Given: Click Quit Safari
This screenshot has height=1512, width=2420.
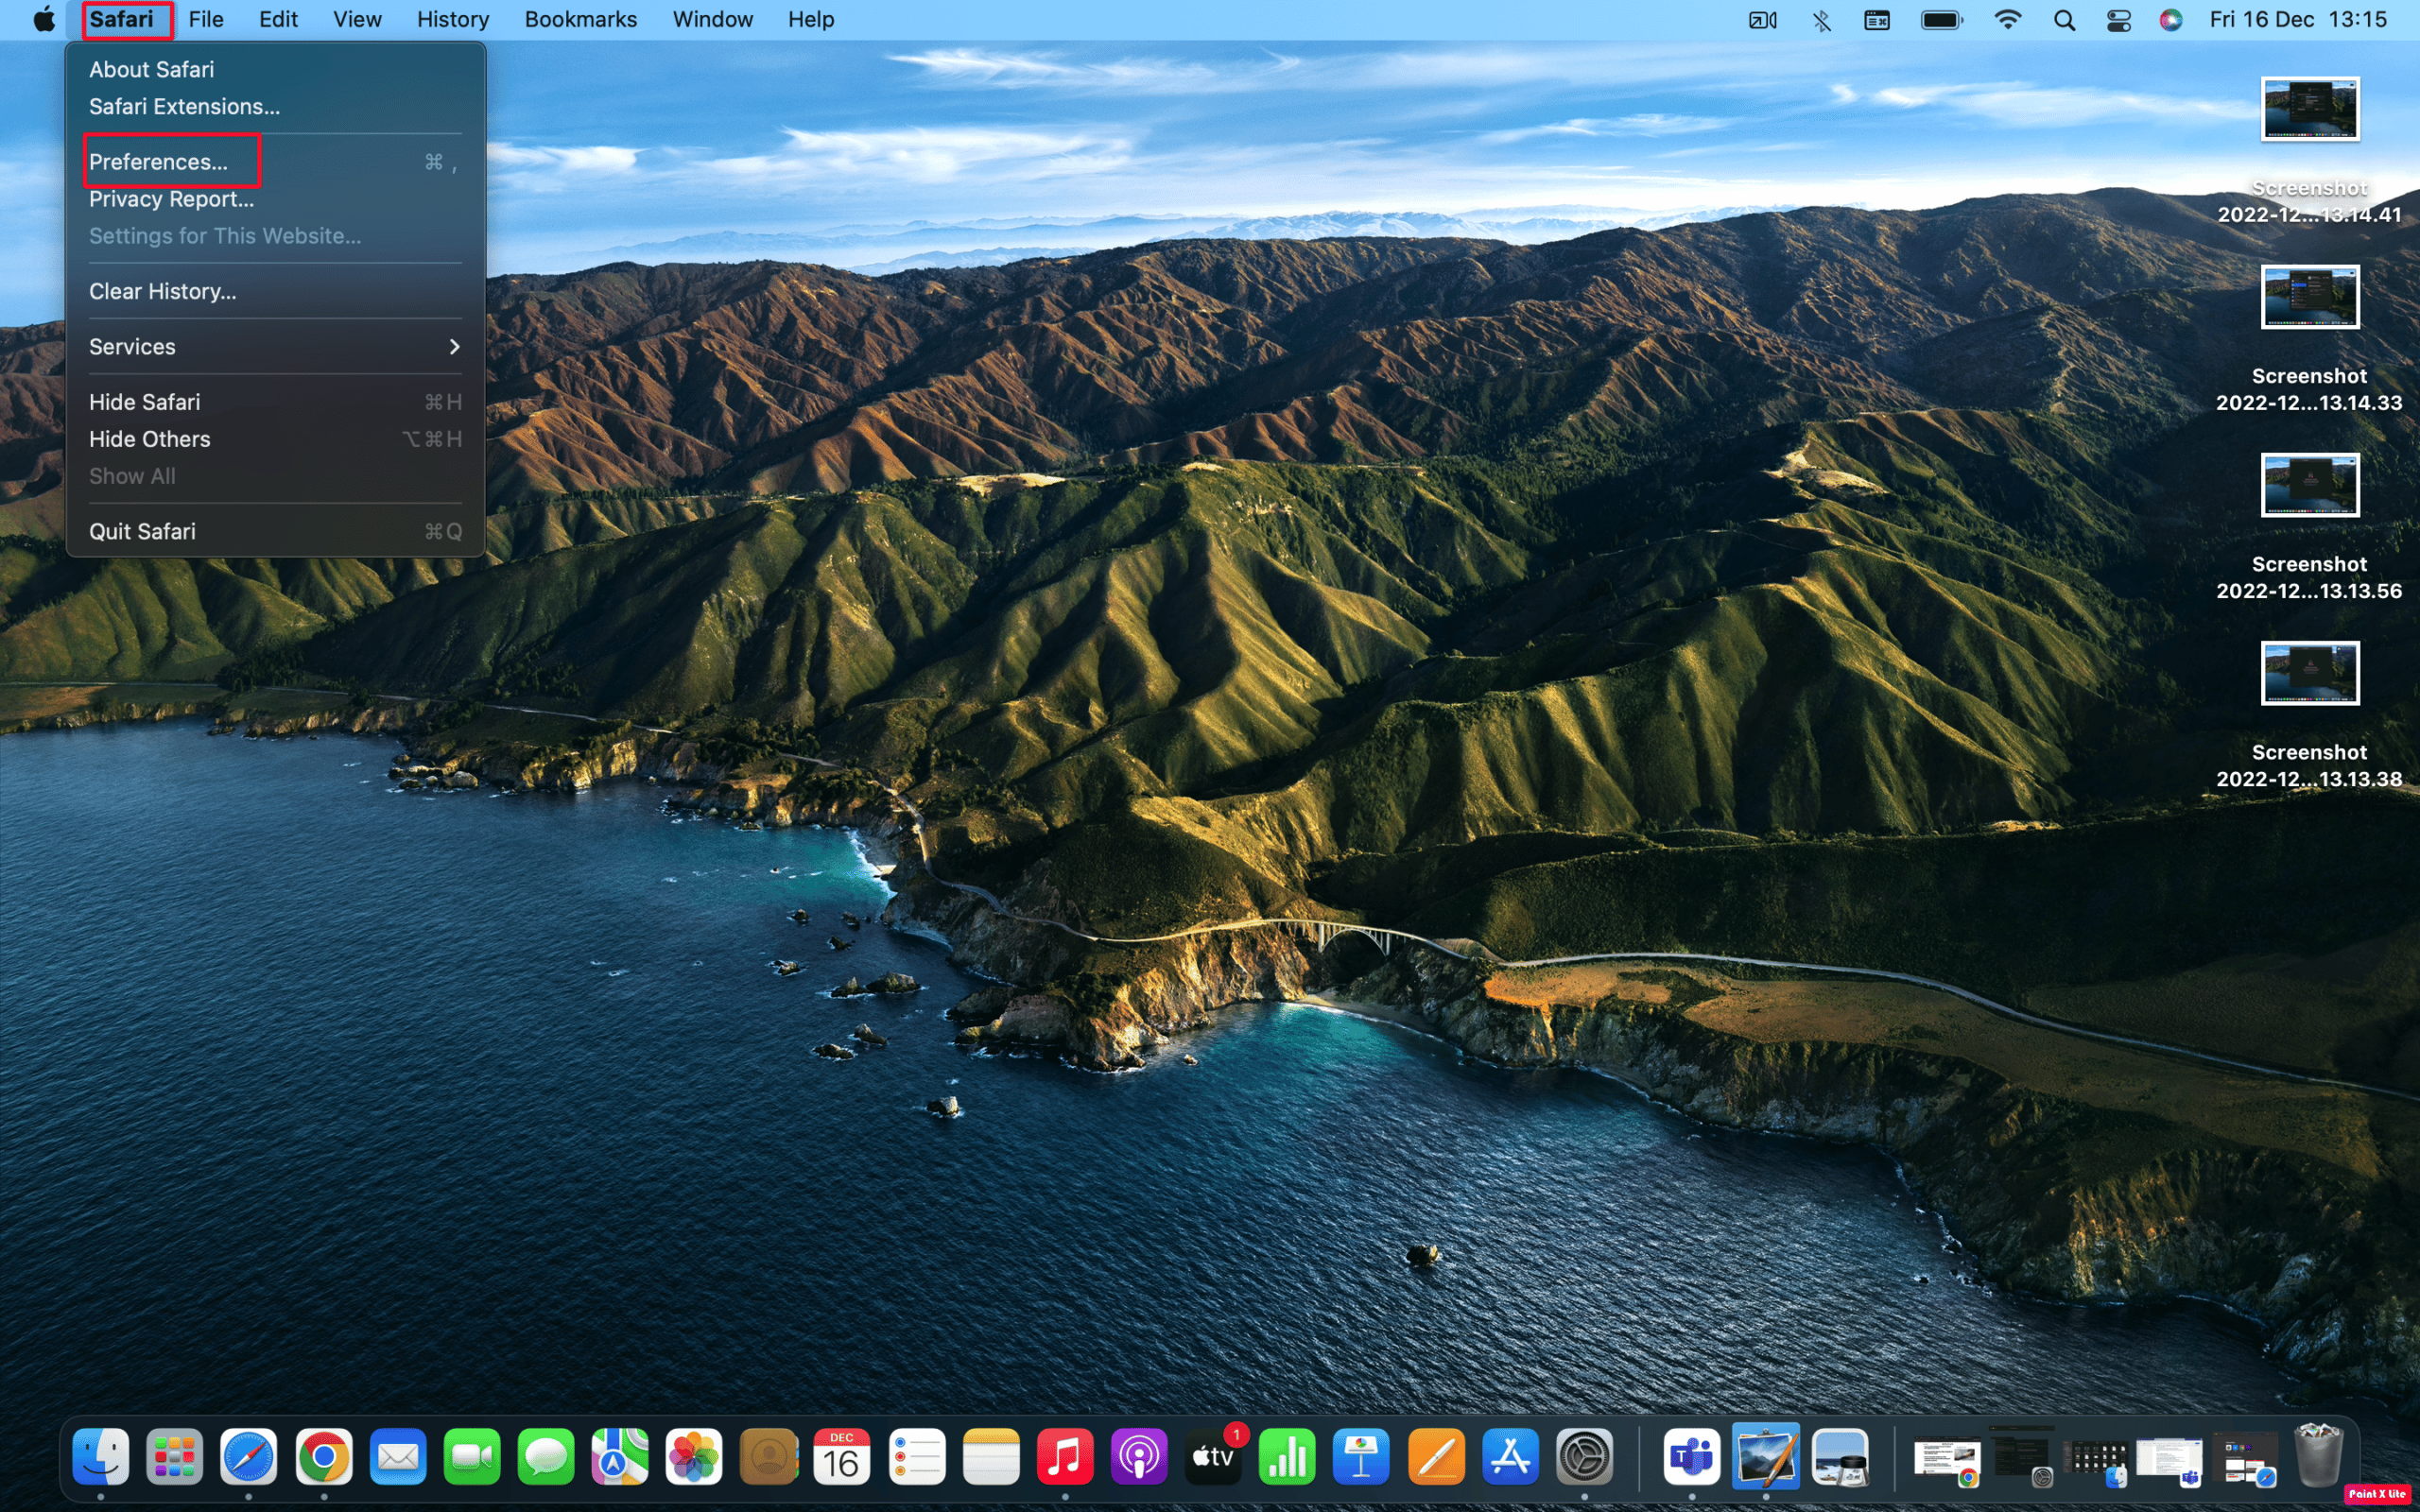Looking at the screenshot, I should (x=142, y=532).
